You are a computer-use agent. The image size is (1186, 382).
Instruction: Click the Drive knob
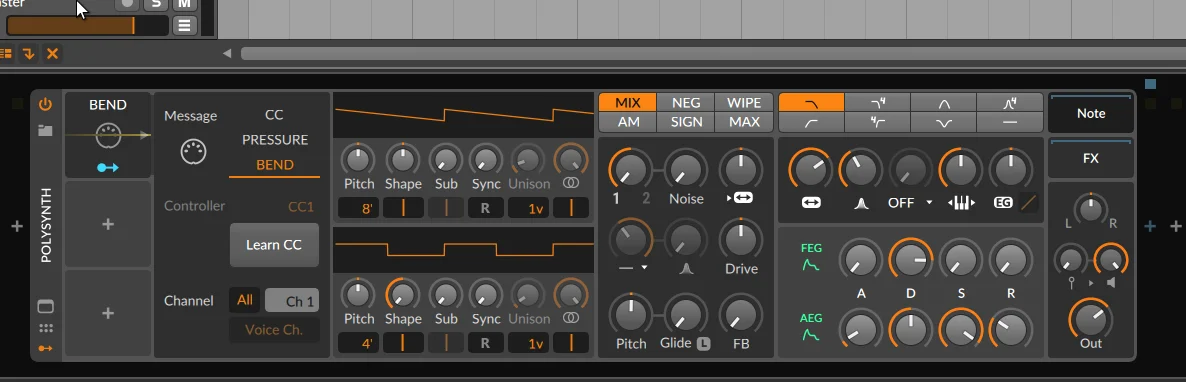coord(740,240)
